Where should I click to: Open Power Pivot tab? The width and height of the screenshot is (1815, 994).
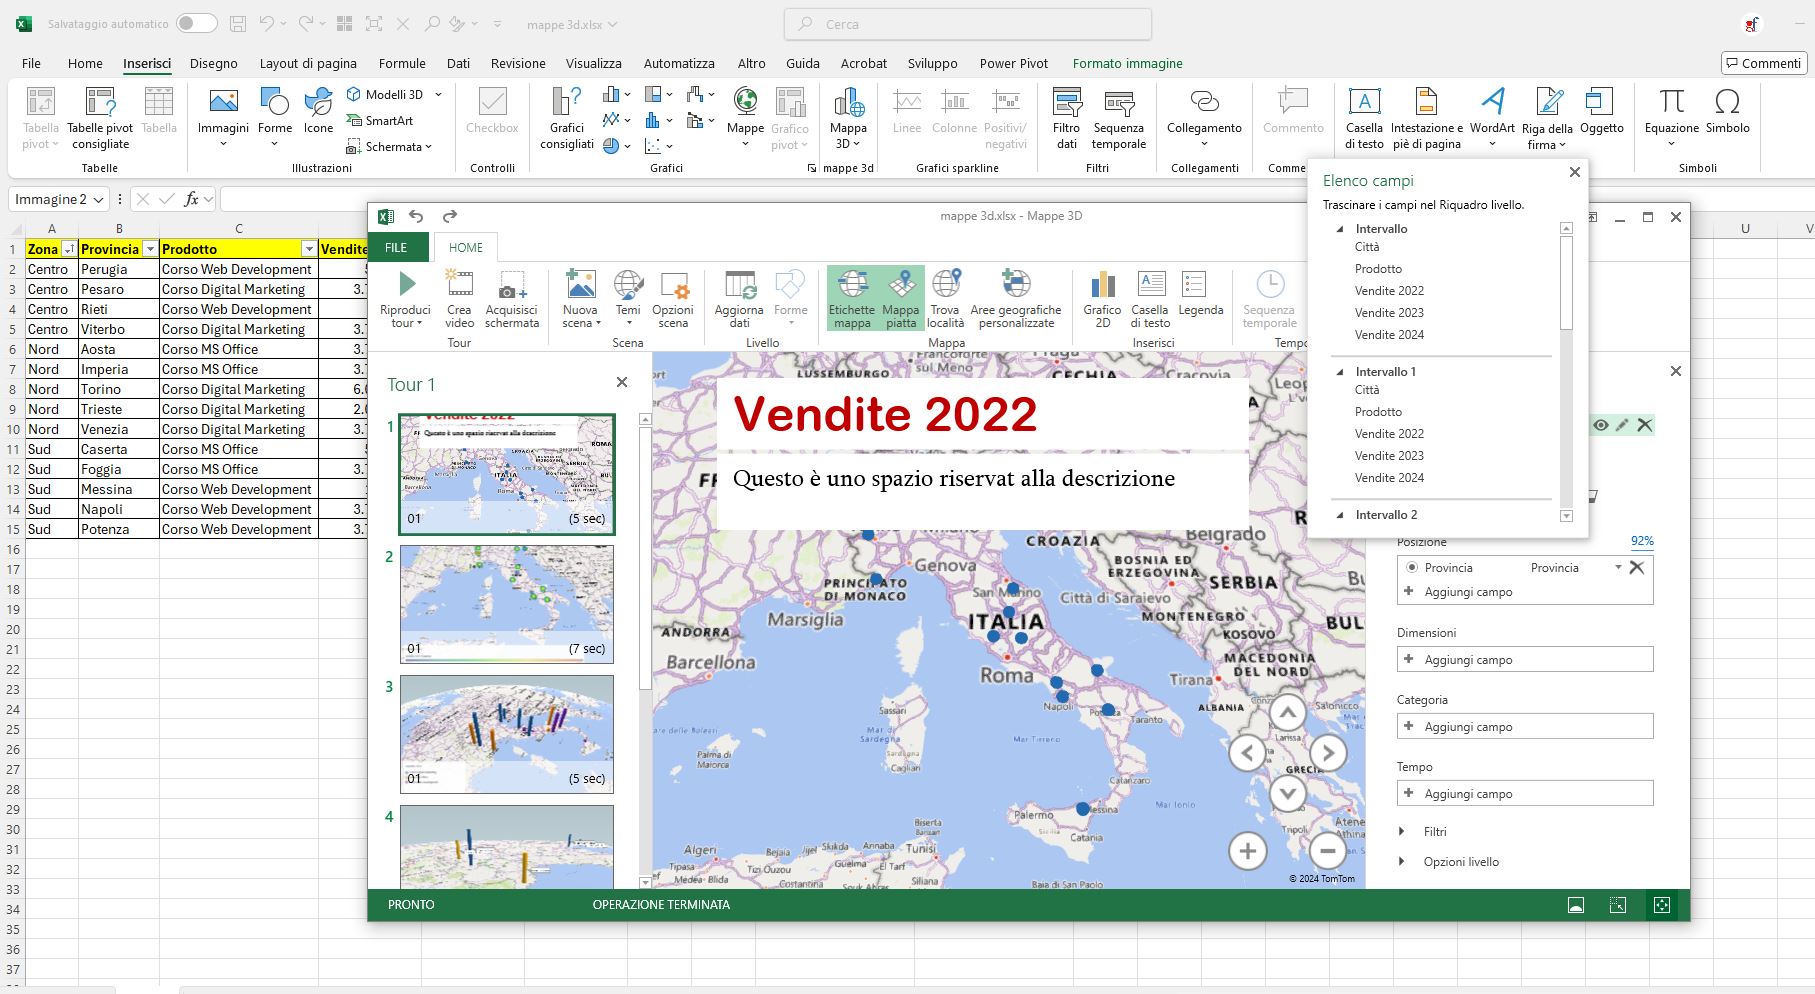pos(1013,63)
